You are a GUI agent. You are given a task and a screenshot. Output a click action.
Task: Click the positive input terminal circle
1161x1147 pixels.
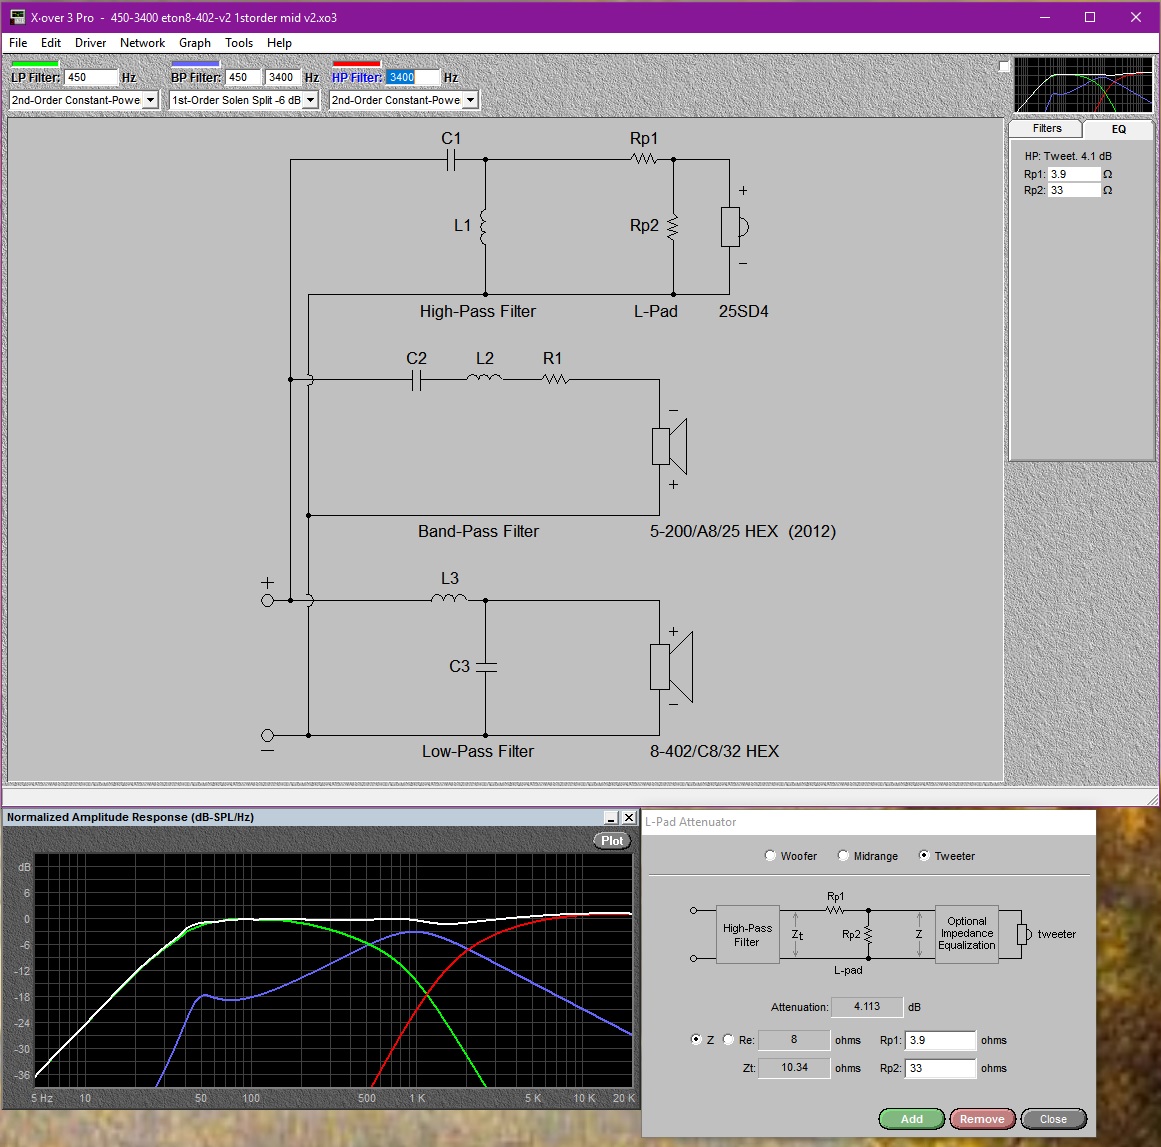coord(267,601)
